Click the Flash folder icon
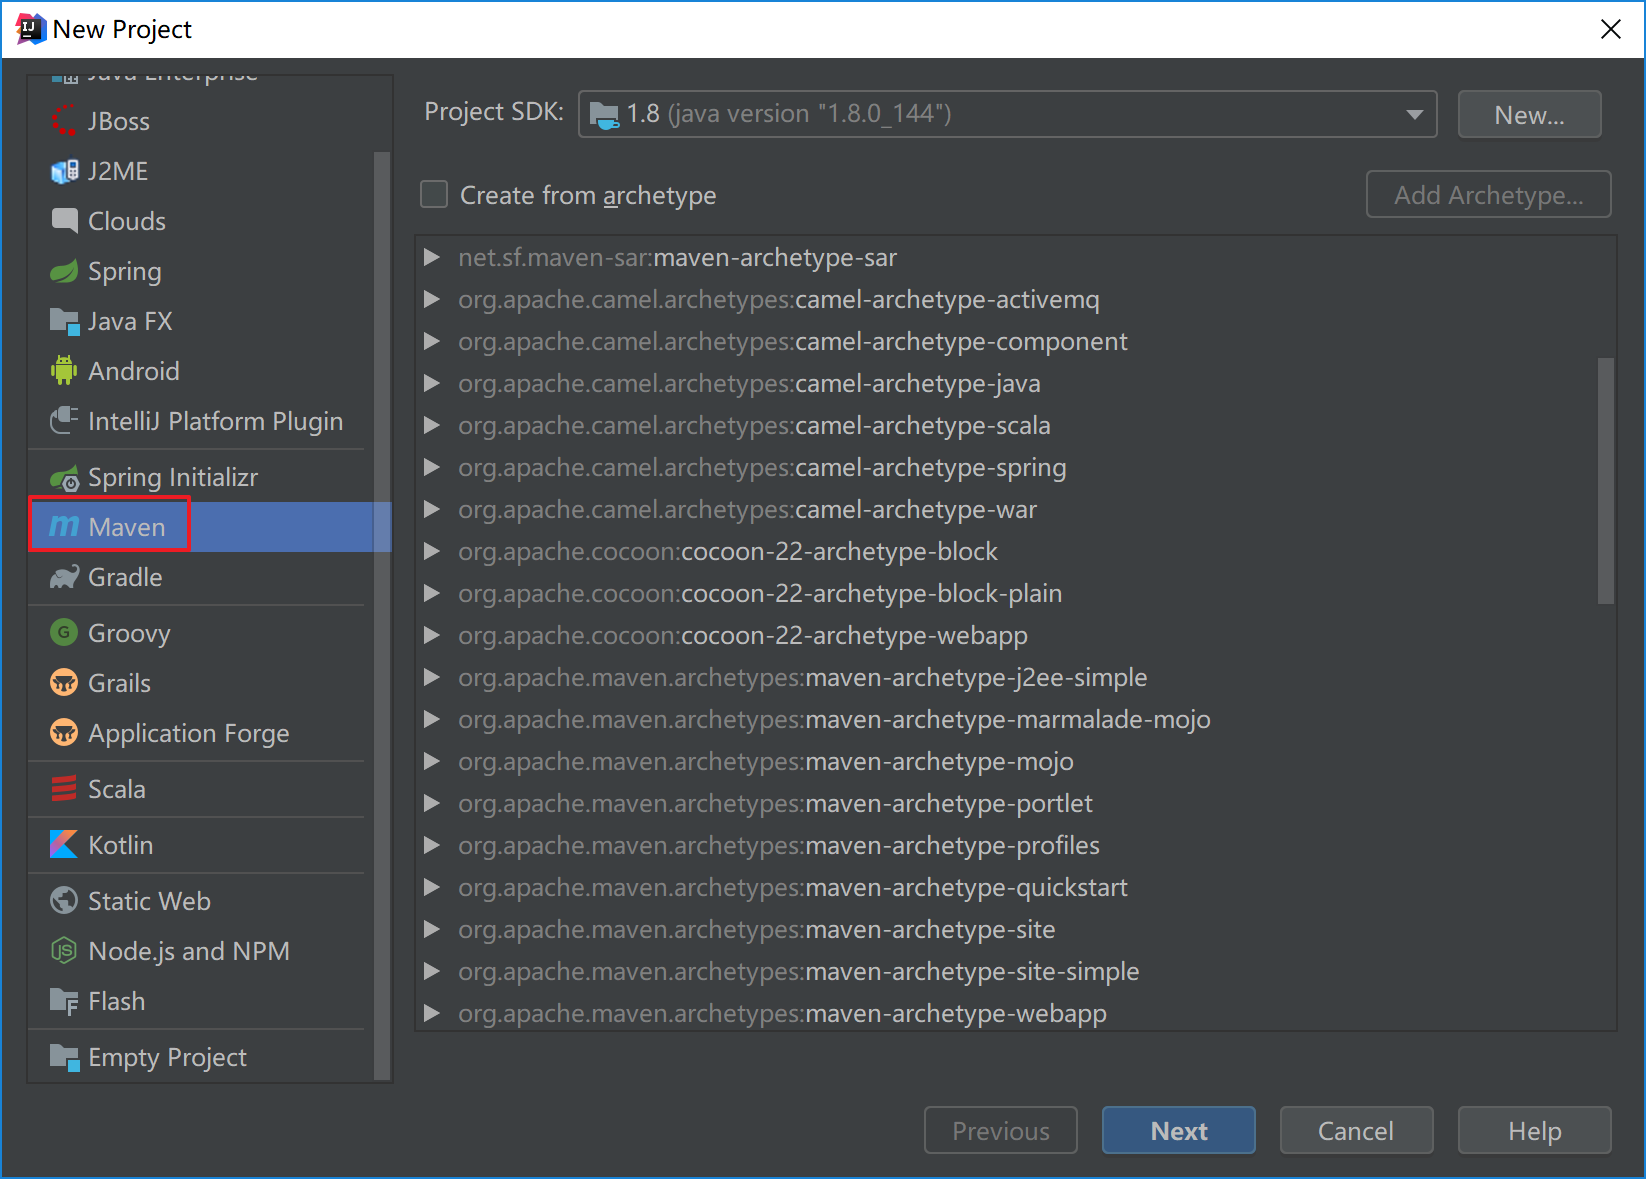Image resolution: width=1646 pixels, height=1179 pixels. [x=64, y=1001]
